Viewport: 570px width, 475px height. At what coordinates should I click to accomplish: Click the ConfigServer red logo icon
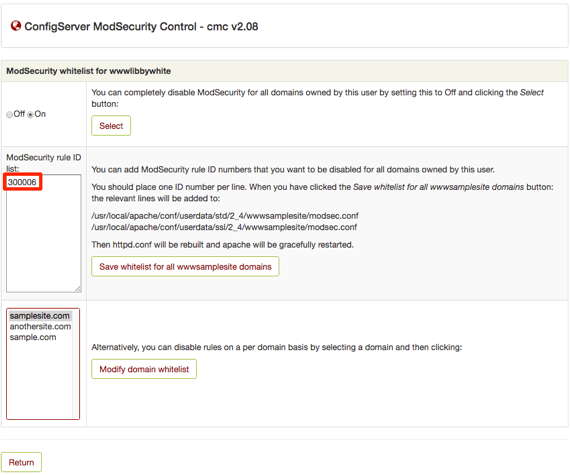[16, 26]
